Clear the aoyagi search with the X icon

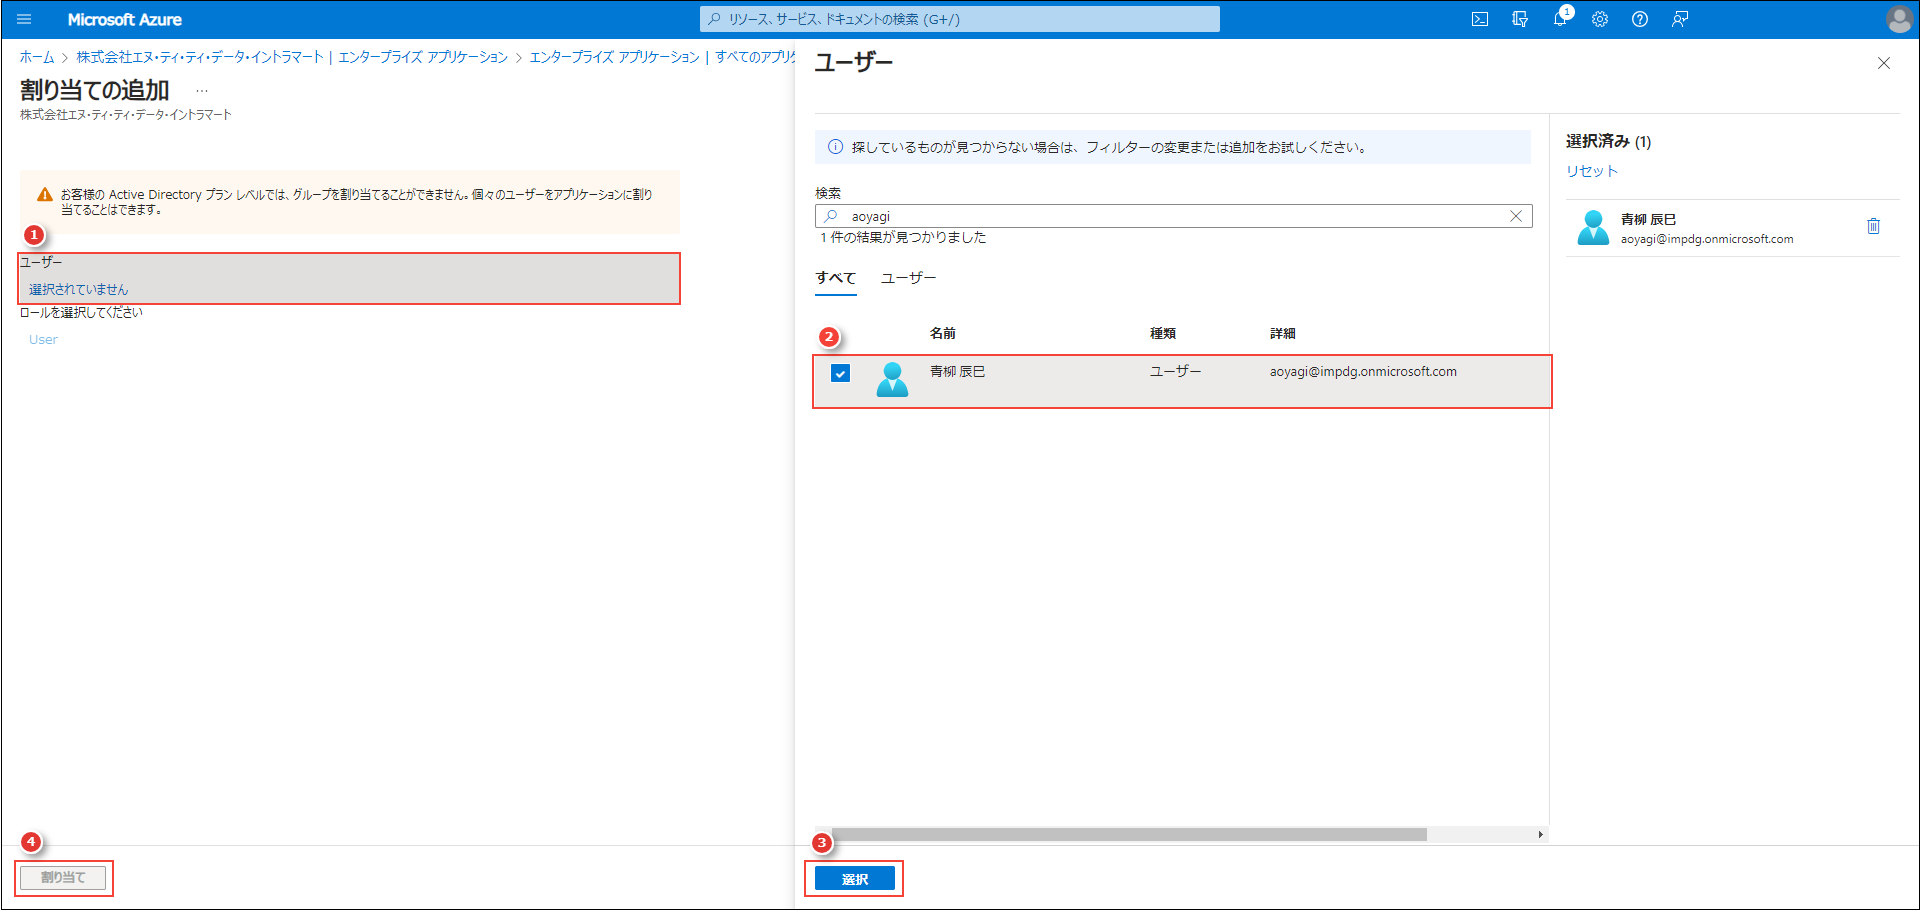point(1516,215)
